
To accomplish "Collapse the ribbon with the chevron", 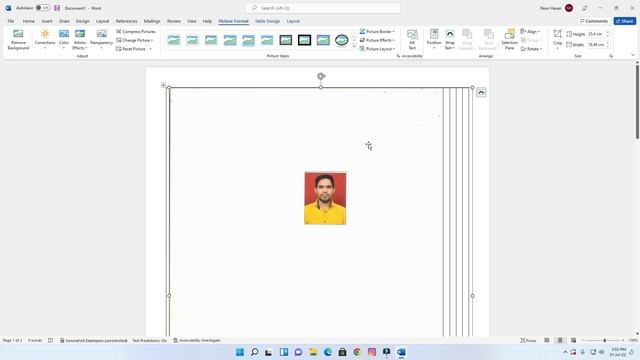I will click(x=633, y=55).
